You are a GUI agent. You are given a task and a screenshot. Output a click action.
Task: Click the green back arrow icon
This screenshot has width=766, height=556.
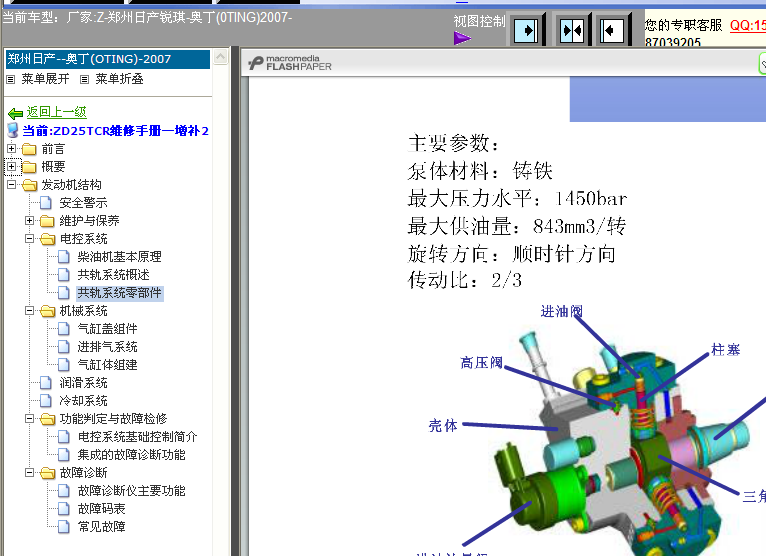point(16,114)
